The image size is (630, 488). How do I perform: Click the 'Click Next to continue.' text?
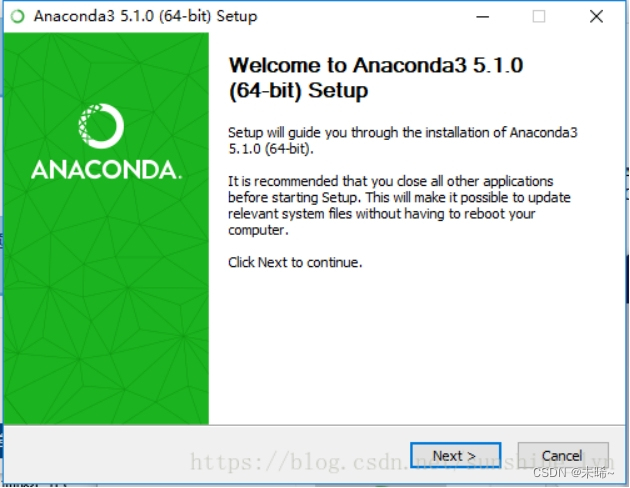point(295,263)
